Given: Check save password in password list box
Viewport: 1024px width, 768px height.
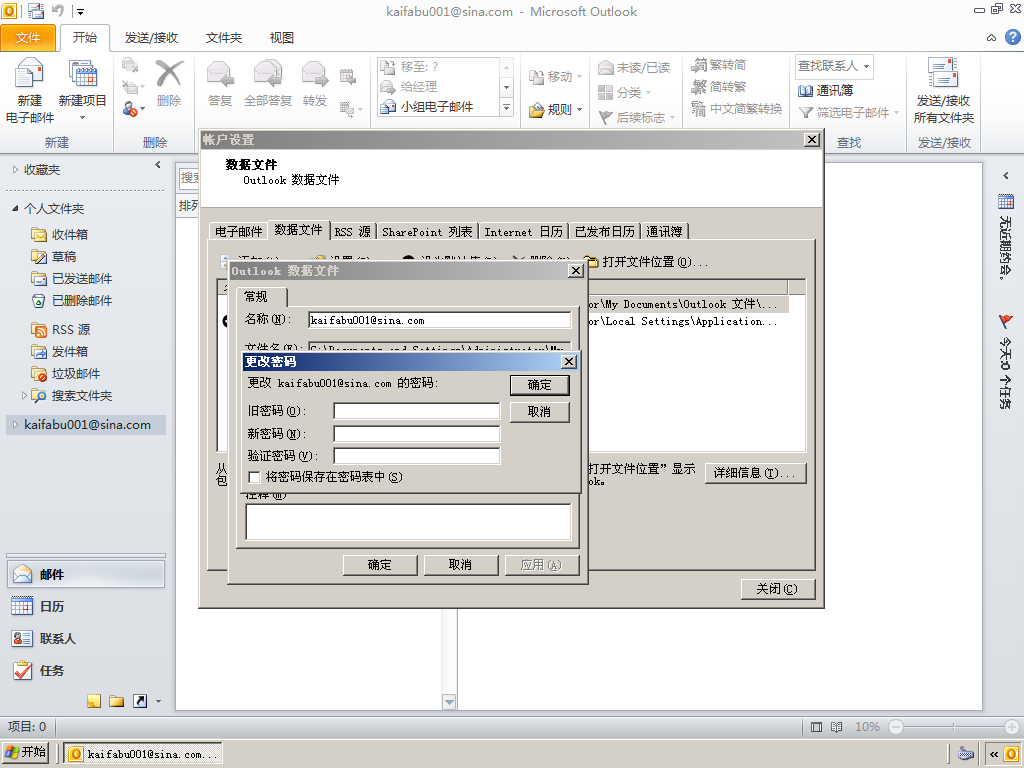Looking at the screenshot, I should click(x=255, y=477).
